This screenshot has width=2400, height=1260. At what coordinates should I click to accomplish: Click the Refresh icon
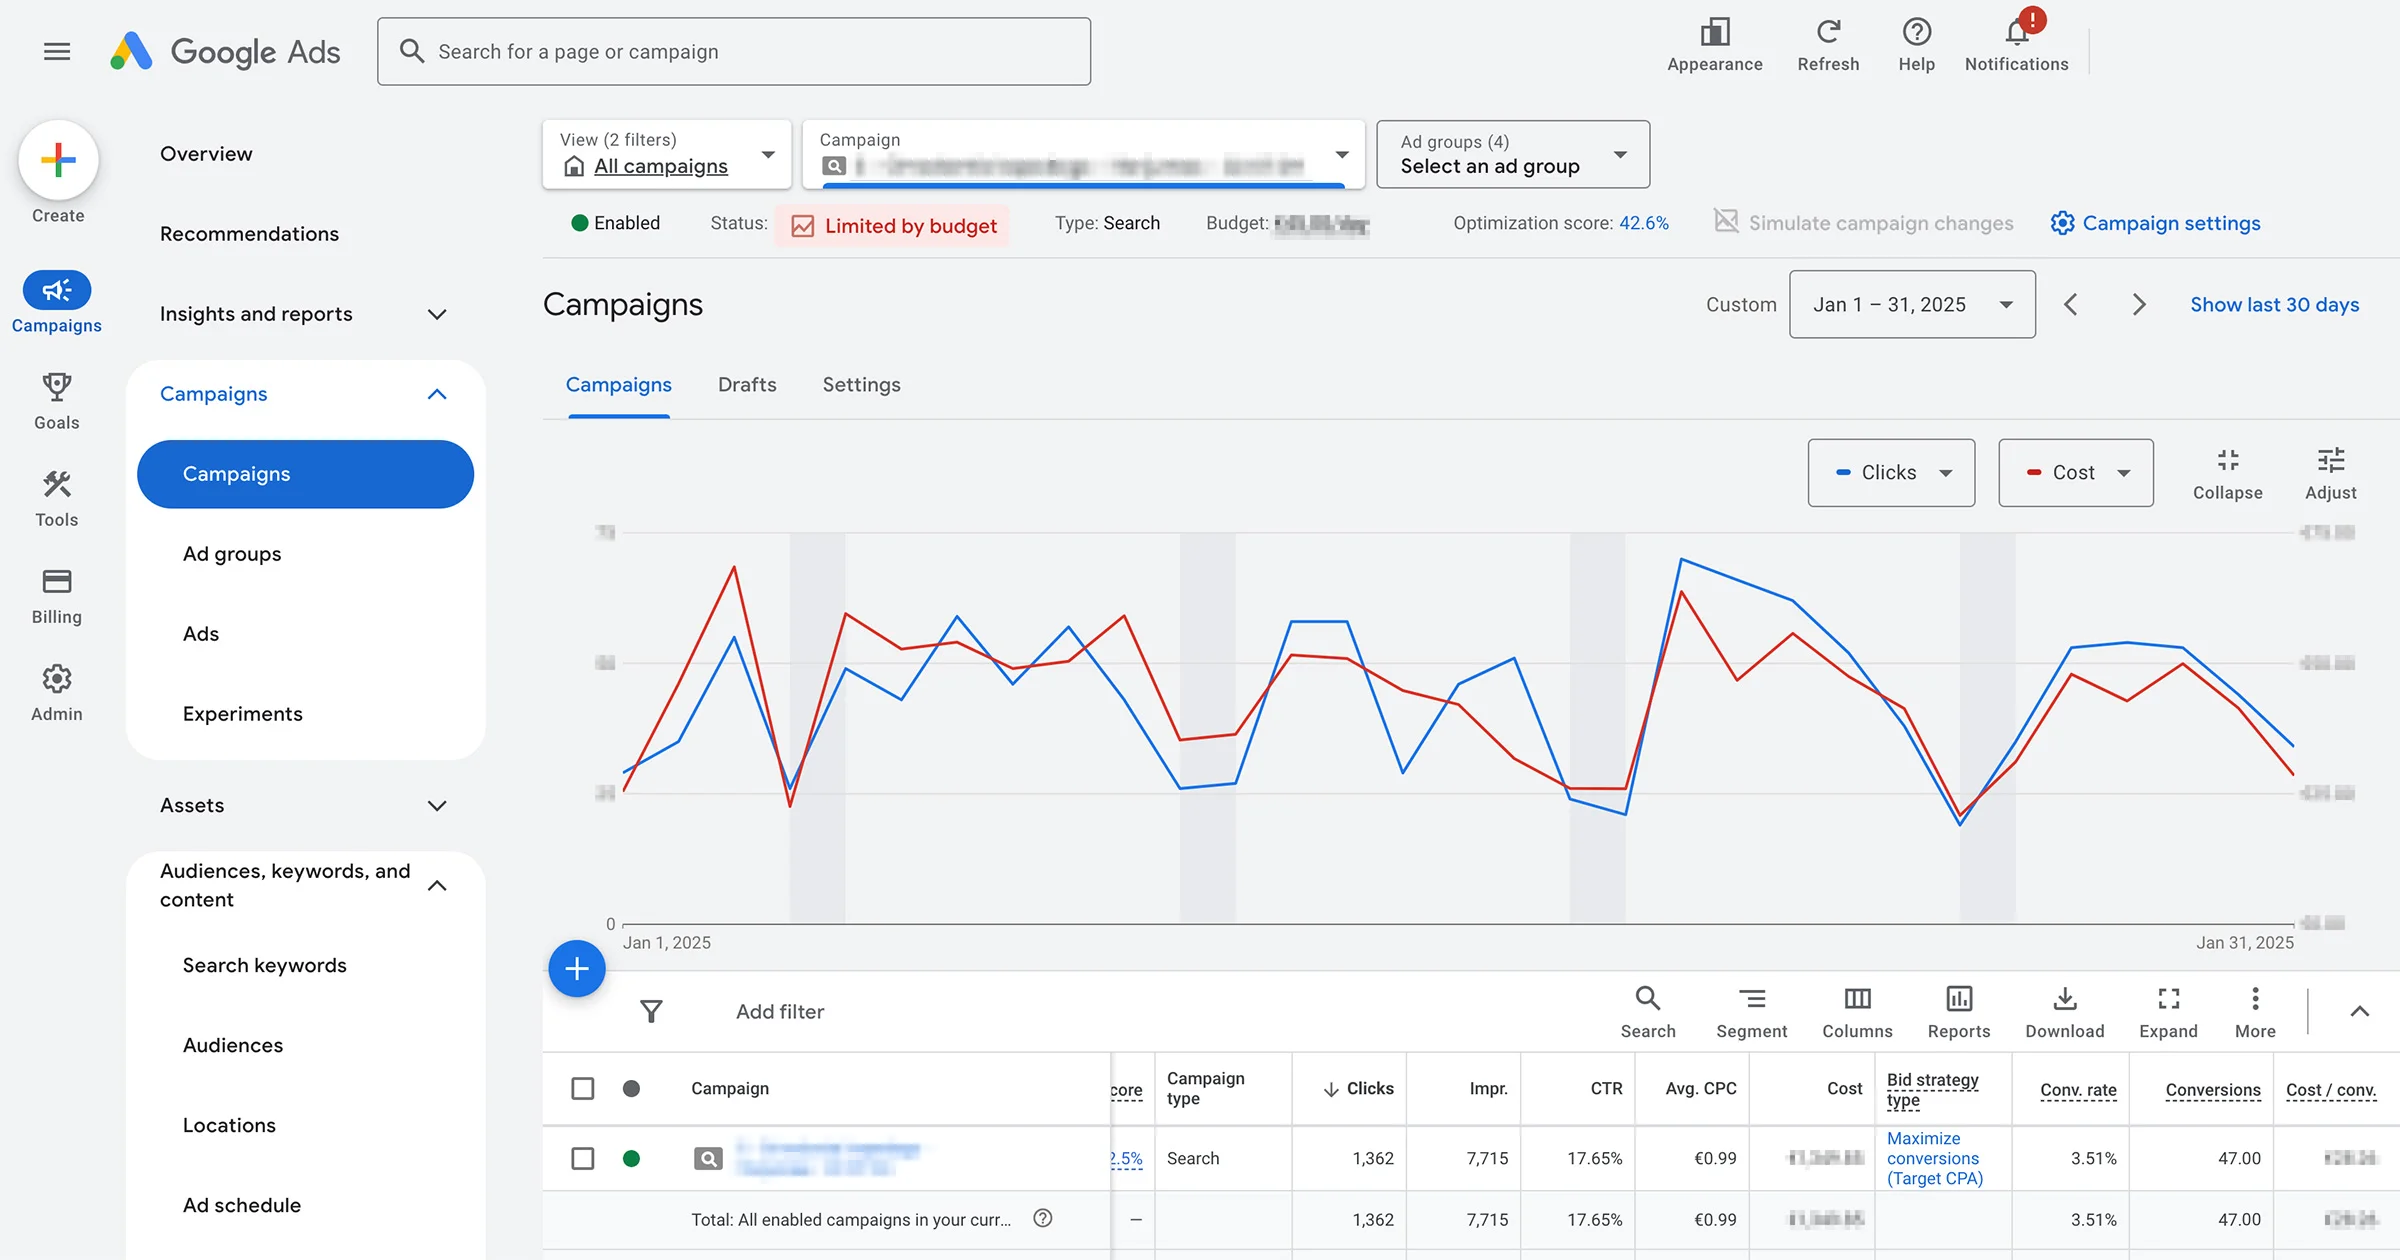tap(1828, 34)
